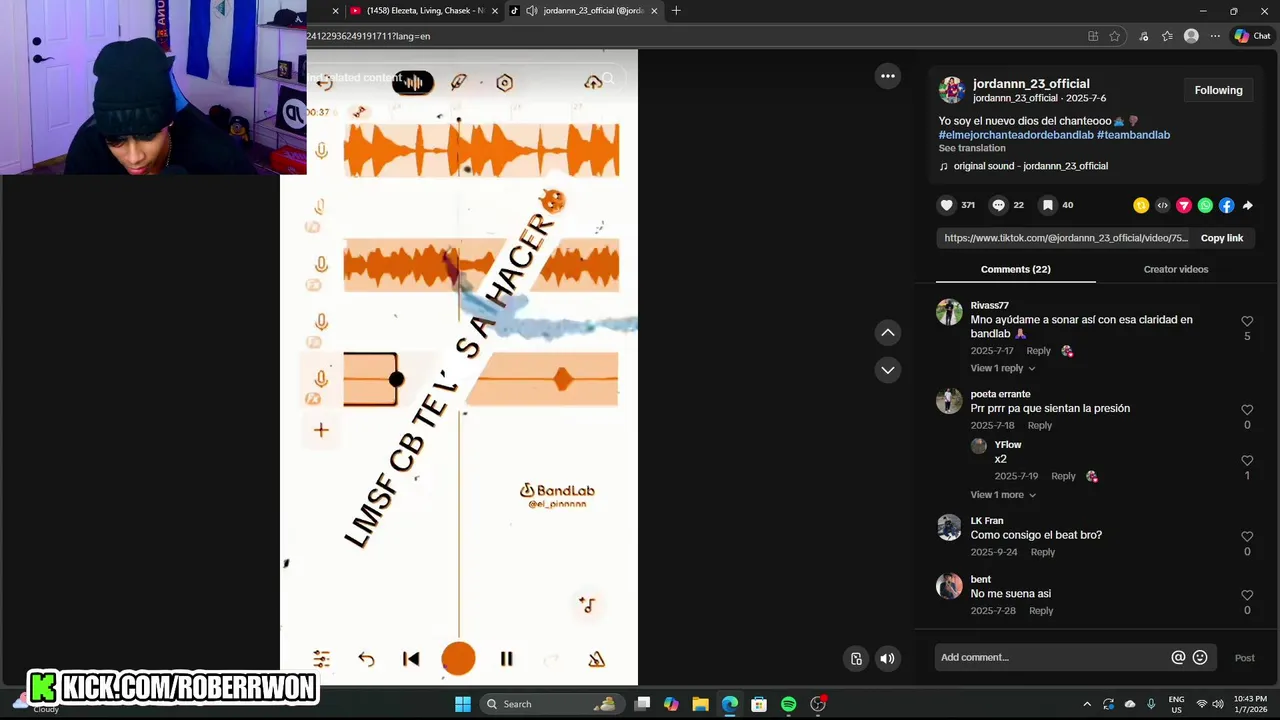
Task: Open the Edge Settings and more menu
Action: pos(1215,36)
